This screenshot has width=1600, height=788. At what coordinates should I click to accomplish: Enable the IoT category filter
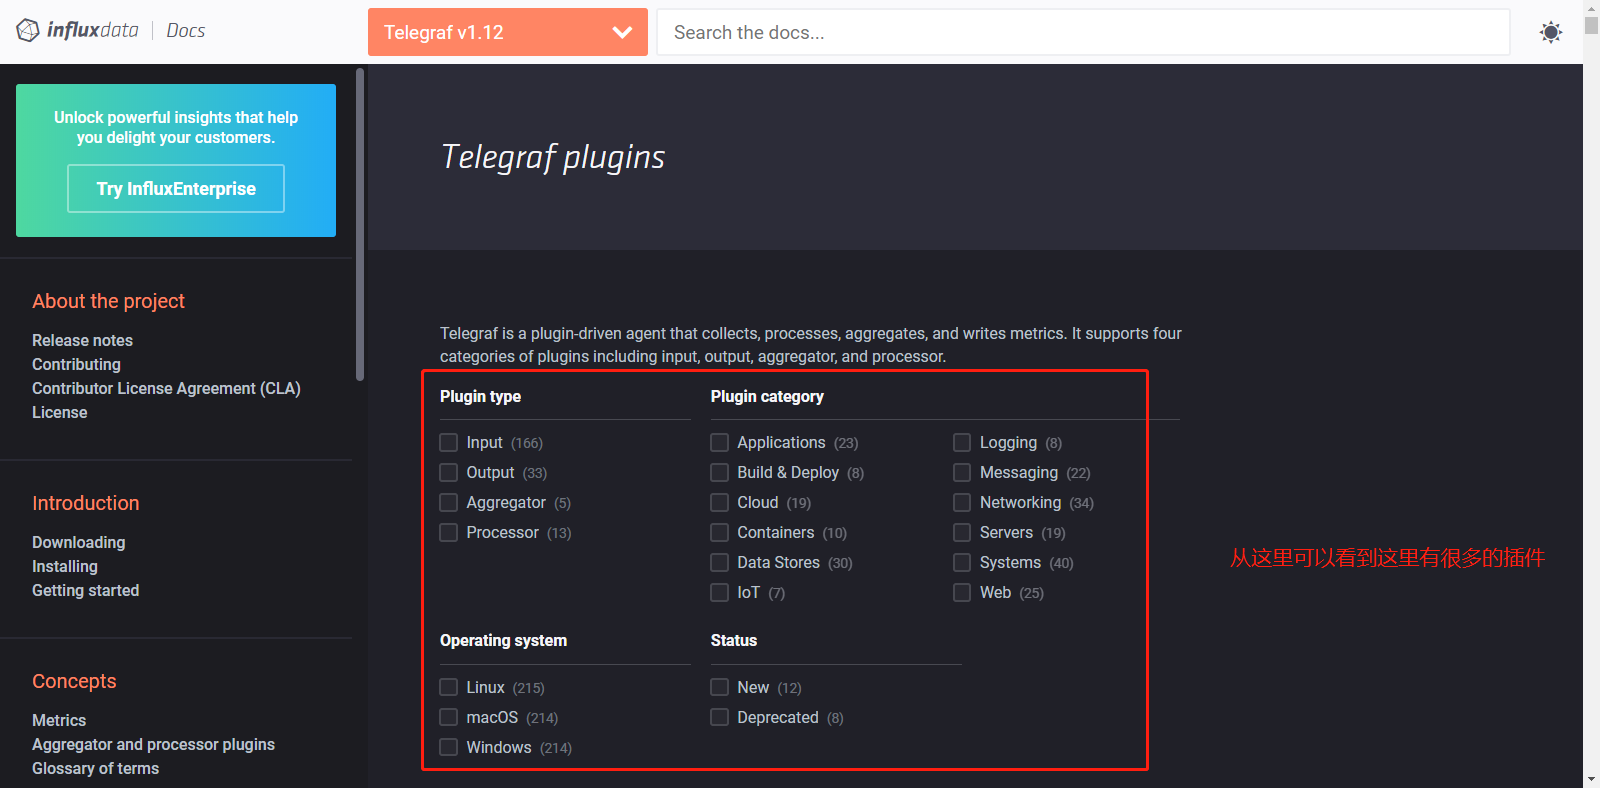click(720, 592)
